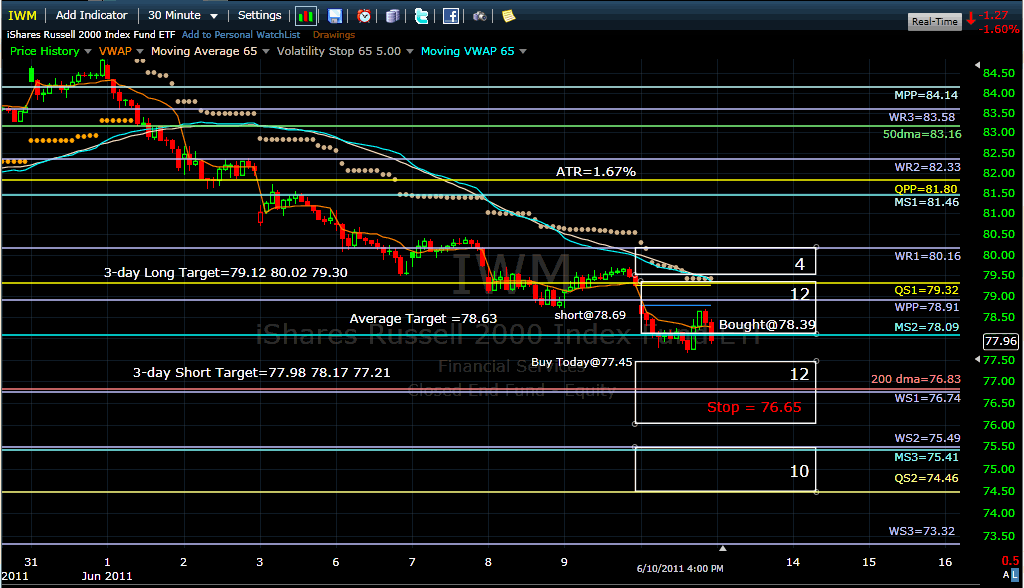Image resolution: width=1024 pixels, height=588 pixels.
Task: Expand the Volatility Stop 65 5.00 dropdown arrow
Action: coord(409,51)
